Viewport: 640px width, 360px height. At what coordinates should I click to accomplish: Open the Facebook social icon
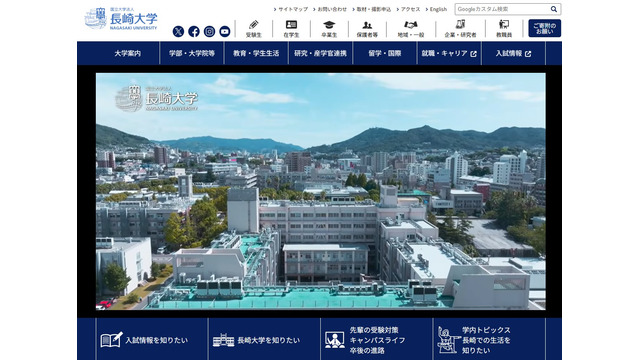pyautogui.click(x=194, y=31)
